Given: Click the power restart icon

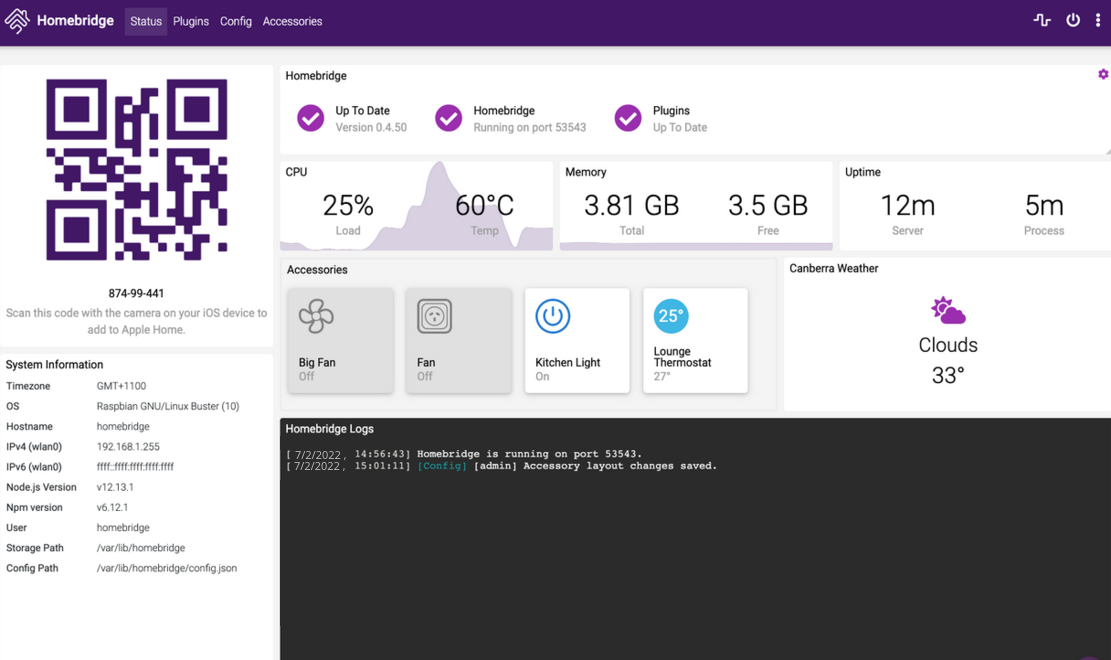Looking at the screenshot, I should 1073,20.
